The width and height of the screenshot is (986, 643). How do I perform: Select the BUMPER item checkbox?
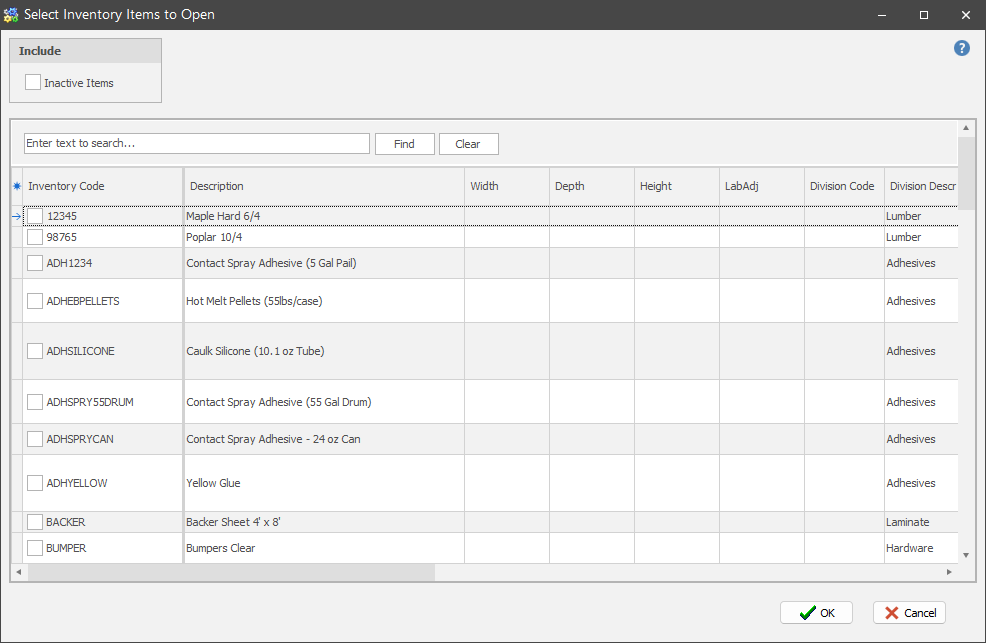(x=35, y=548)
